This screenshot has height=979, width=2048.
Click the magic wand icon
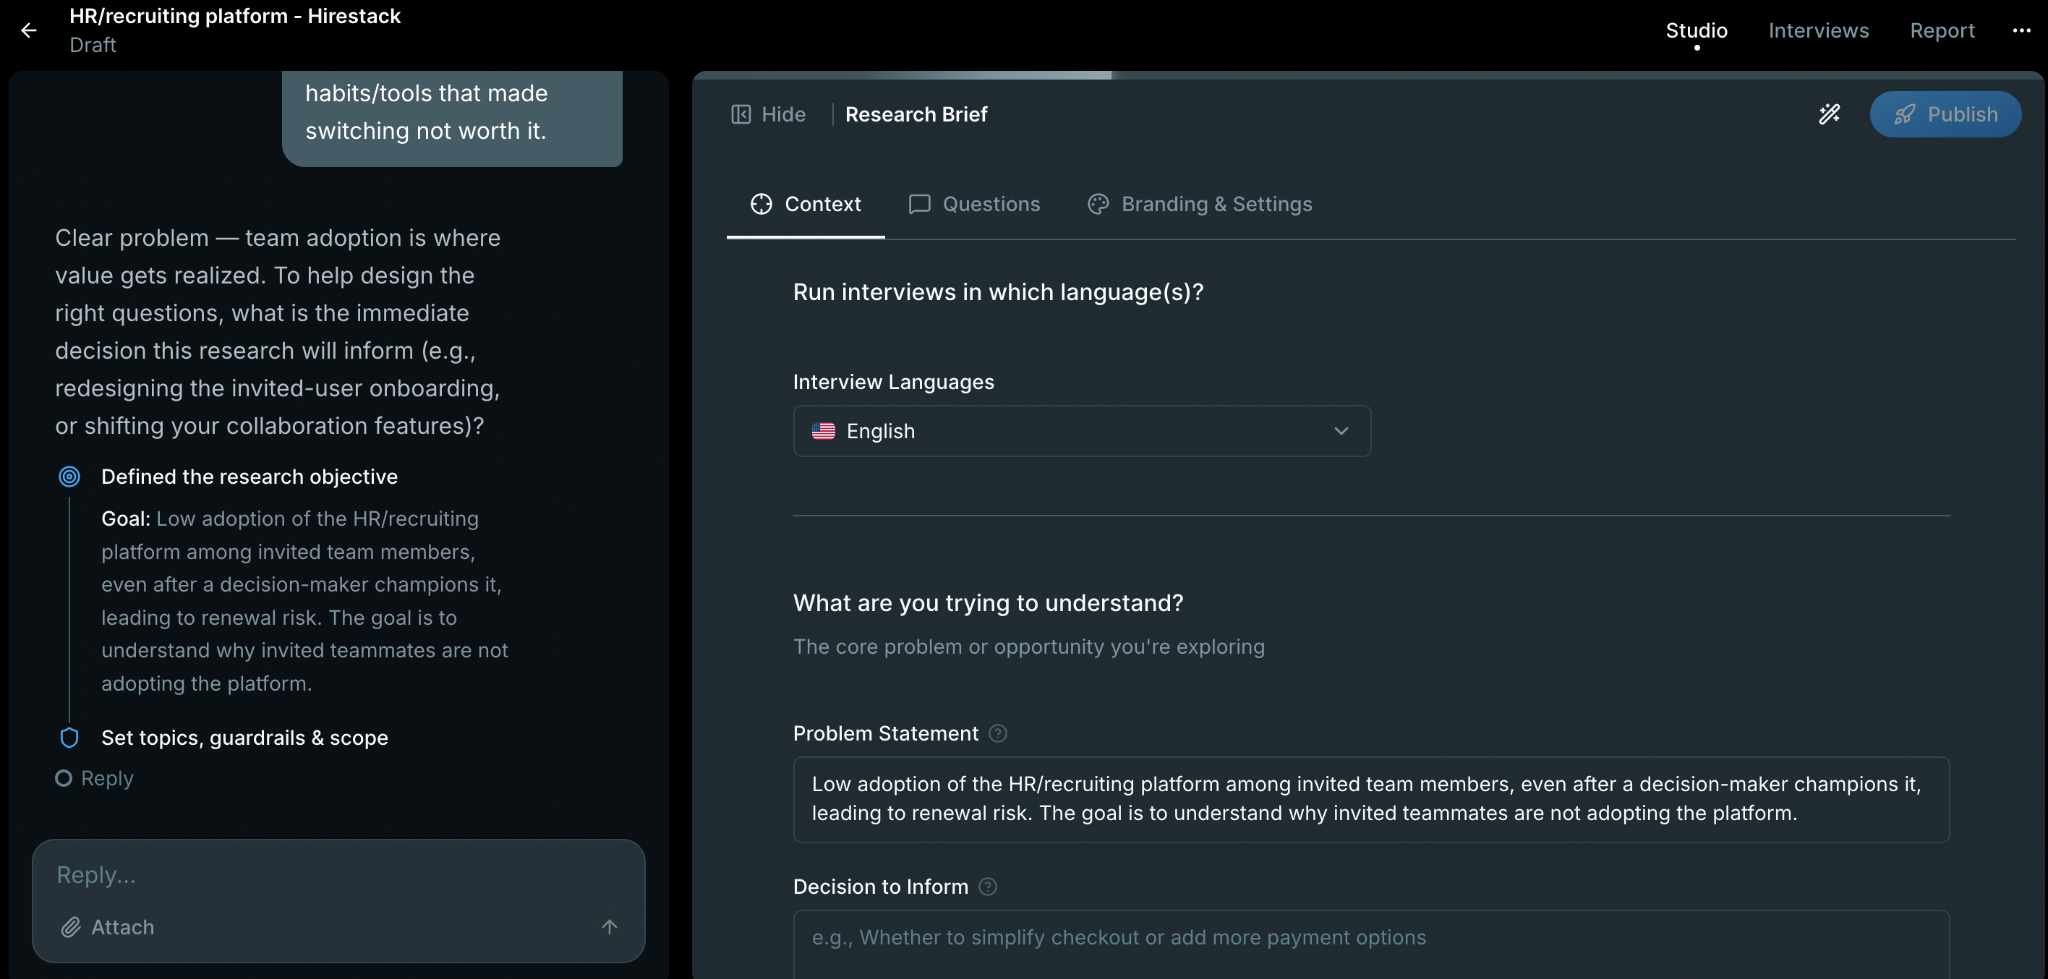coord(1829,114)
